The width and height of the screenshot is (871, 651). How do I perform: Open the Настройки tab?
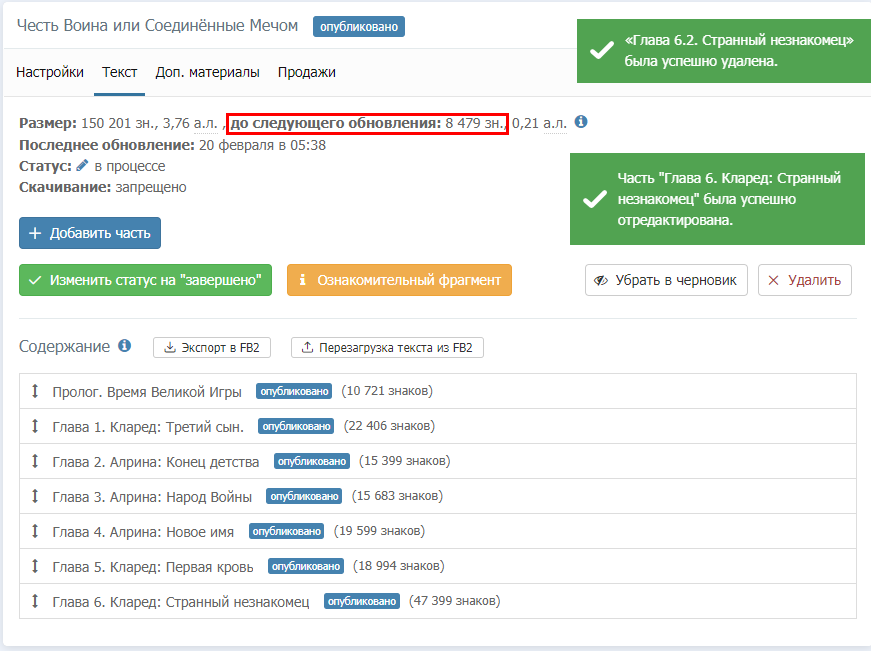[50, 72]
